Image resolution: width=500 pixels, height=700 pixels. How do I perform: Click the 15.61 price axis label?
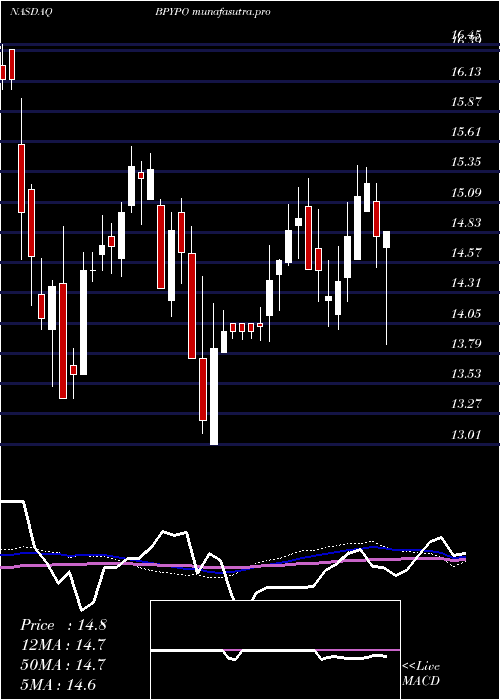tap(467, 132)
